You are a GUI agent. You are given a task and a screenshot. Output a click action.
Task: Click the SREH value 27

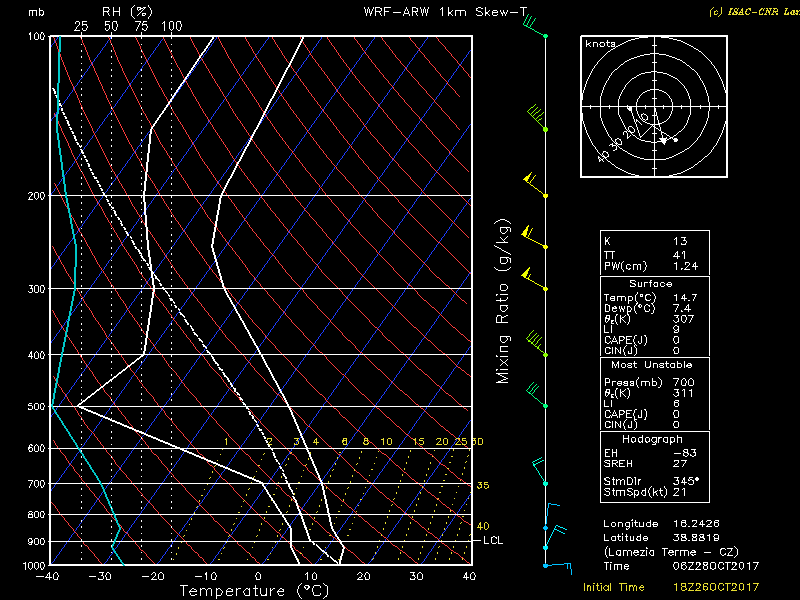pos(680,464)
